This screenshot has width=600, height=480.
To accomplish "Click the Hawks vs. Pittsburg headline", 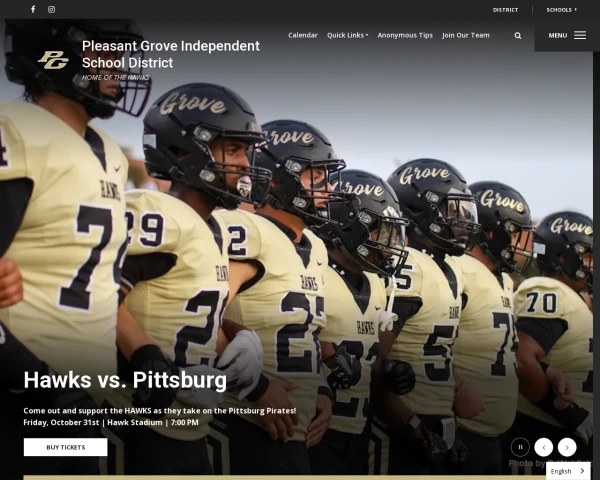I will coord(125,380).
